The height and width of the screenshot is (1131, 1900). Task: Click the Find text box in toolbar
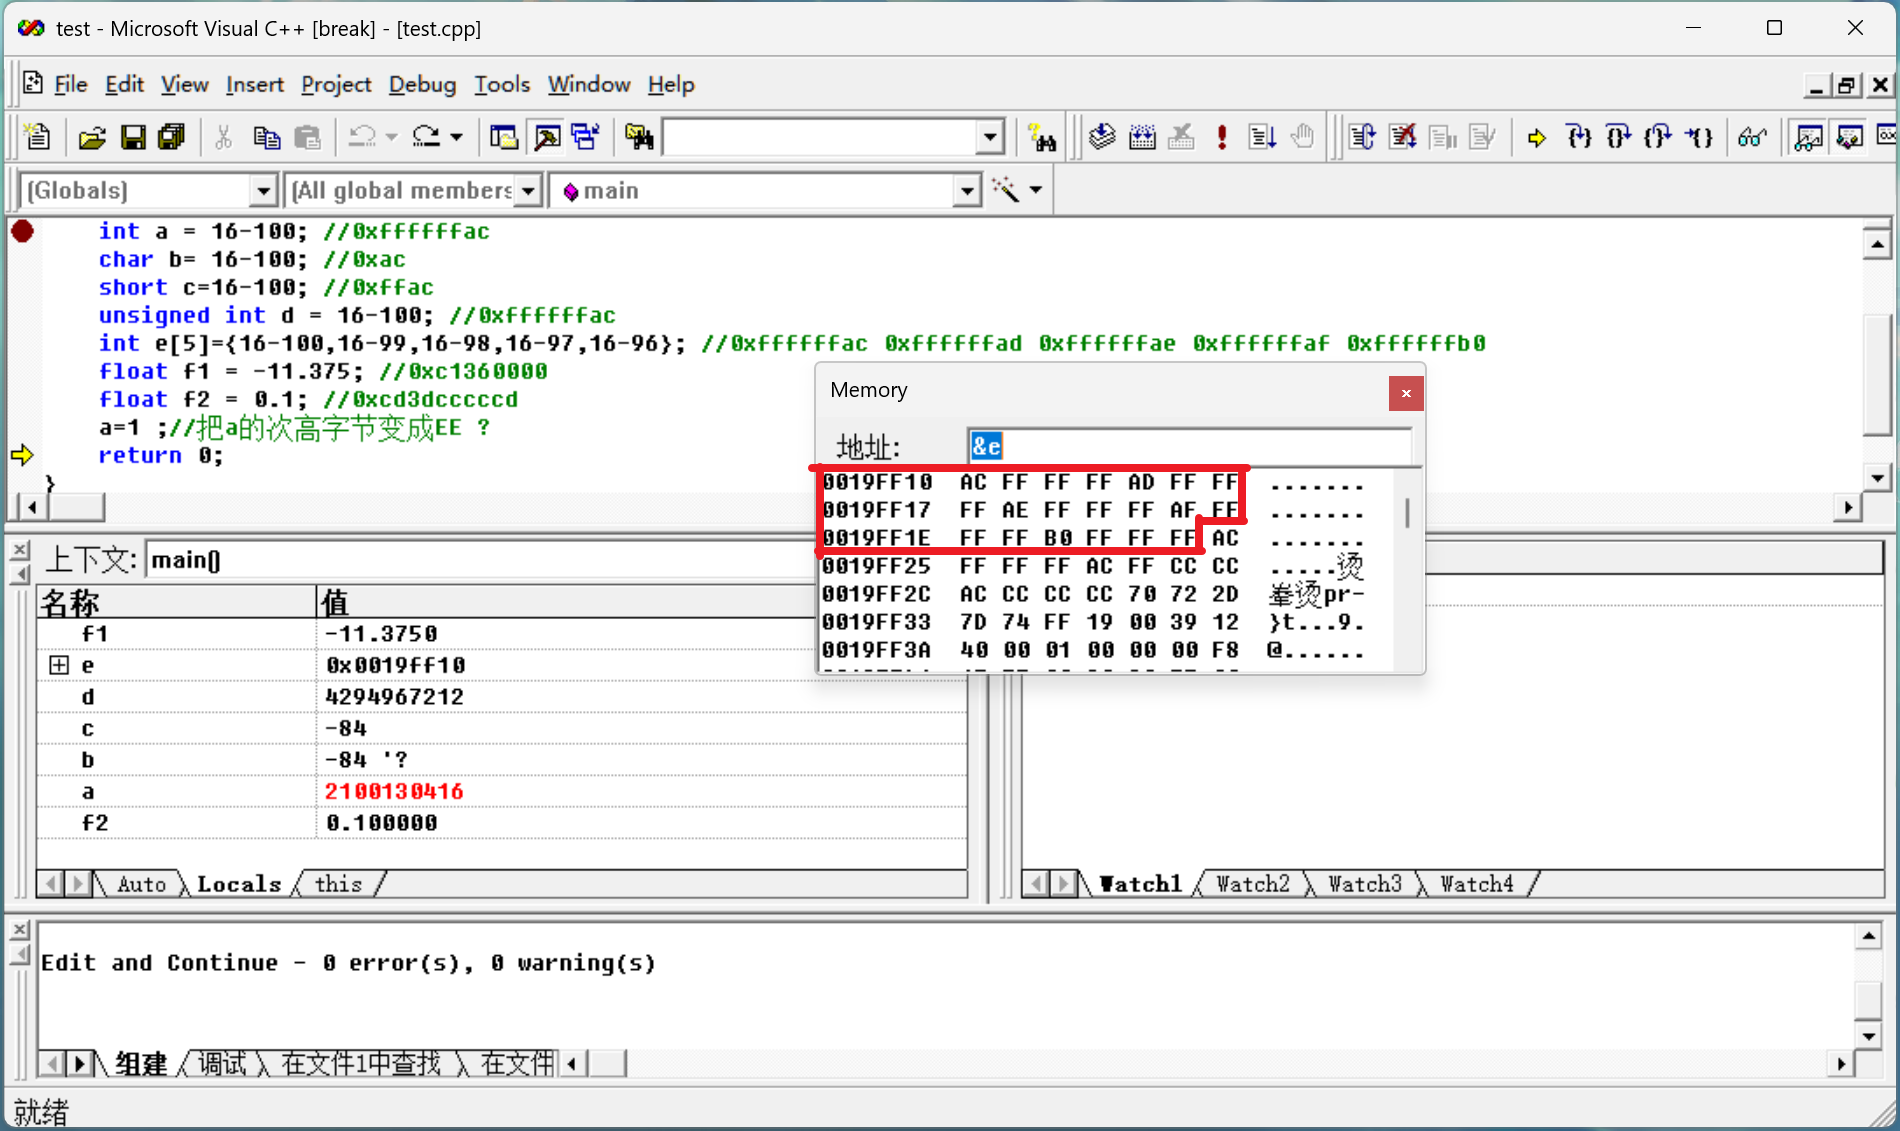(820, 137)
